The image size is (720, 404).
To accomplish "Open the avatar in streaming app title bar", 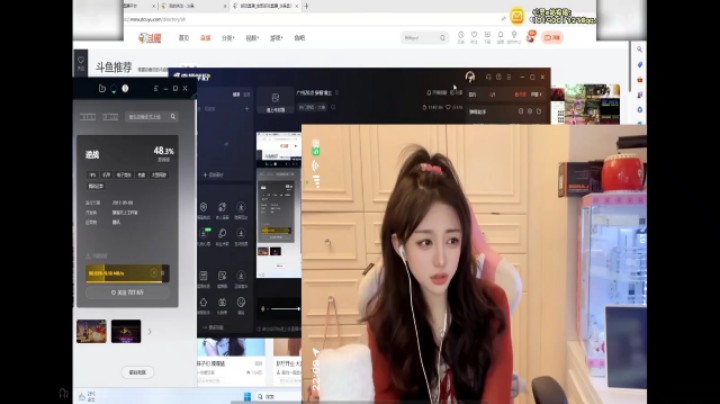I will [470, 77].
